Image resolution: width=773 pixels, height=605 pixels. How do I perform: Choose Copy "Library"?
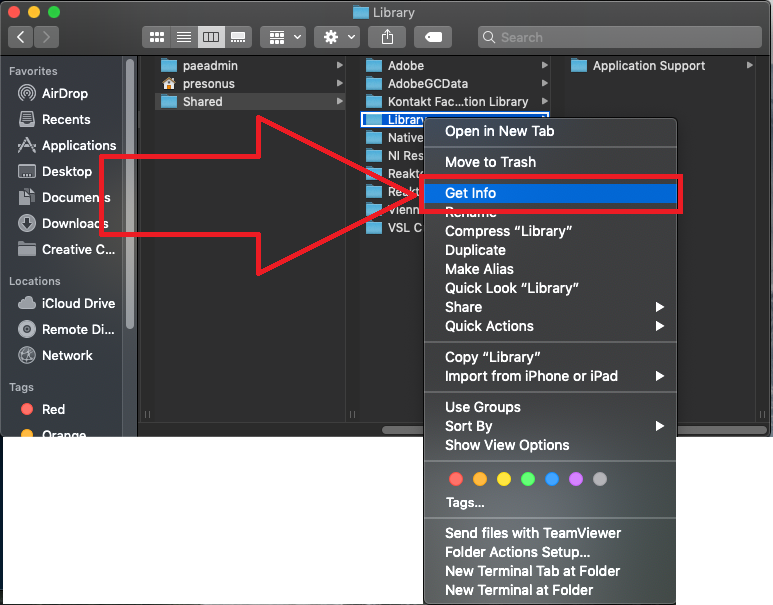(550, 357)
